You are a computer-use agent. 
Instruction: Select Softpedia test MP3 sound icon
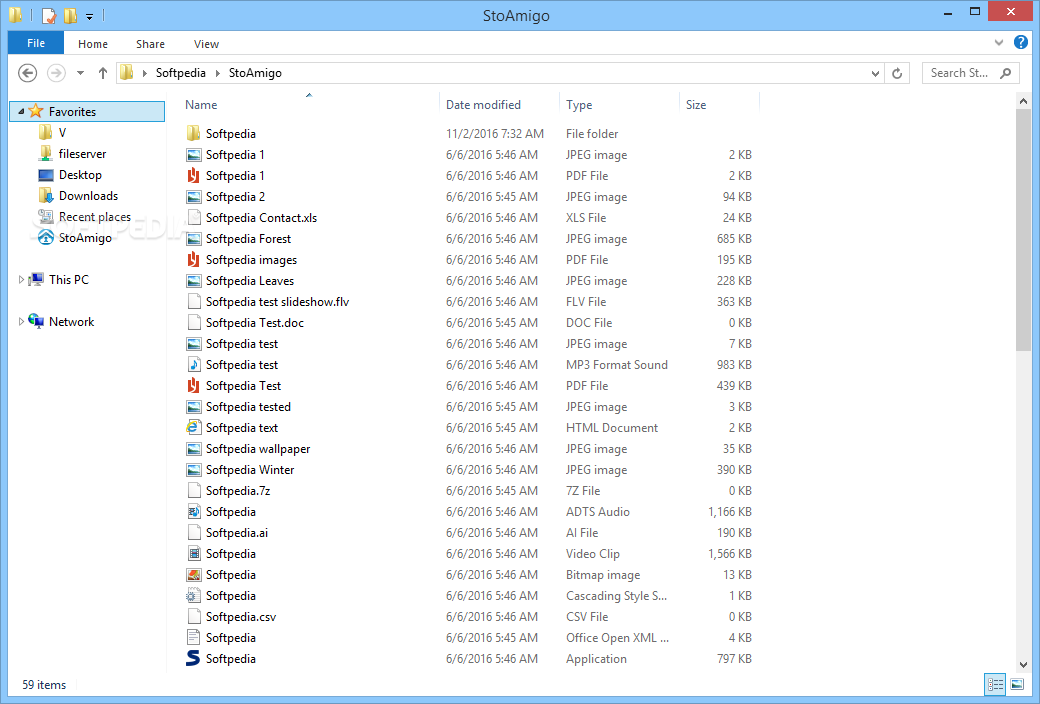point(194,365)
